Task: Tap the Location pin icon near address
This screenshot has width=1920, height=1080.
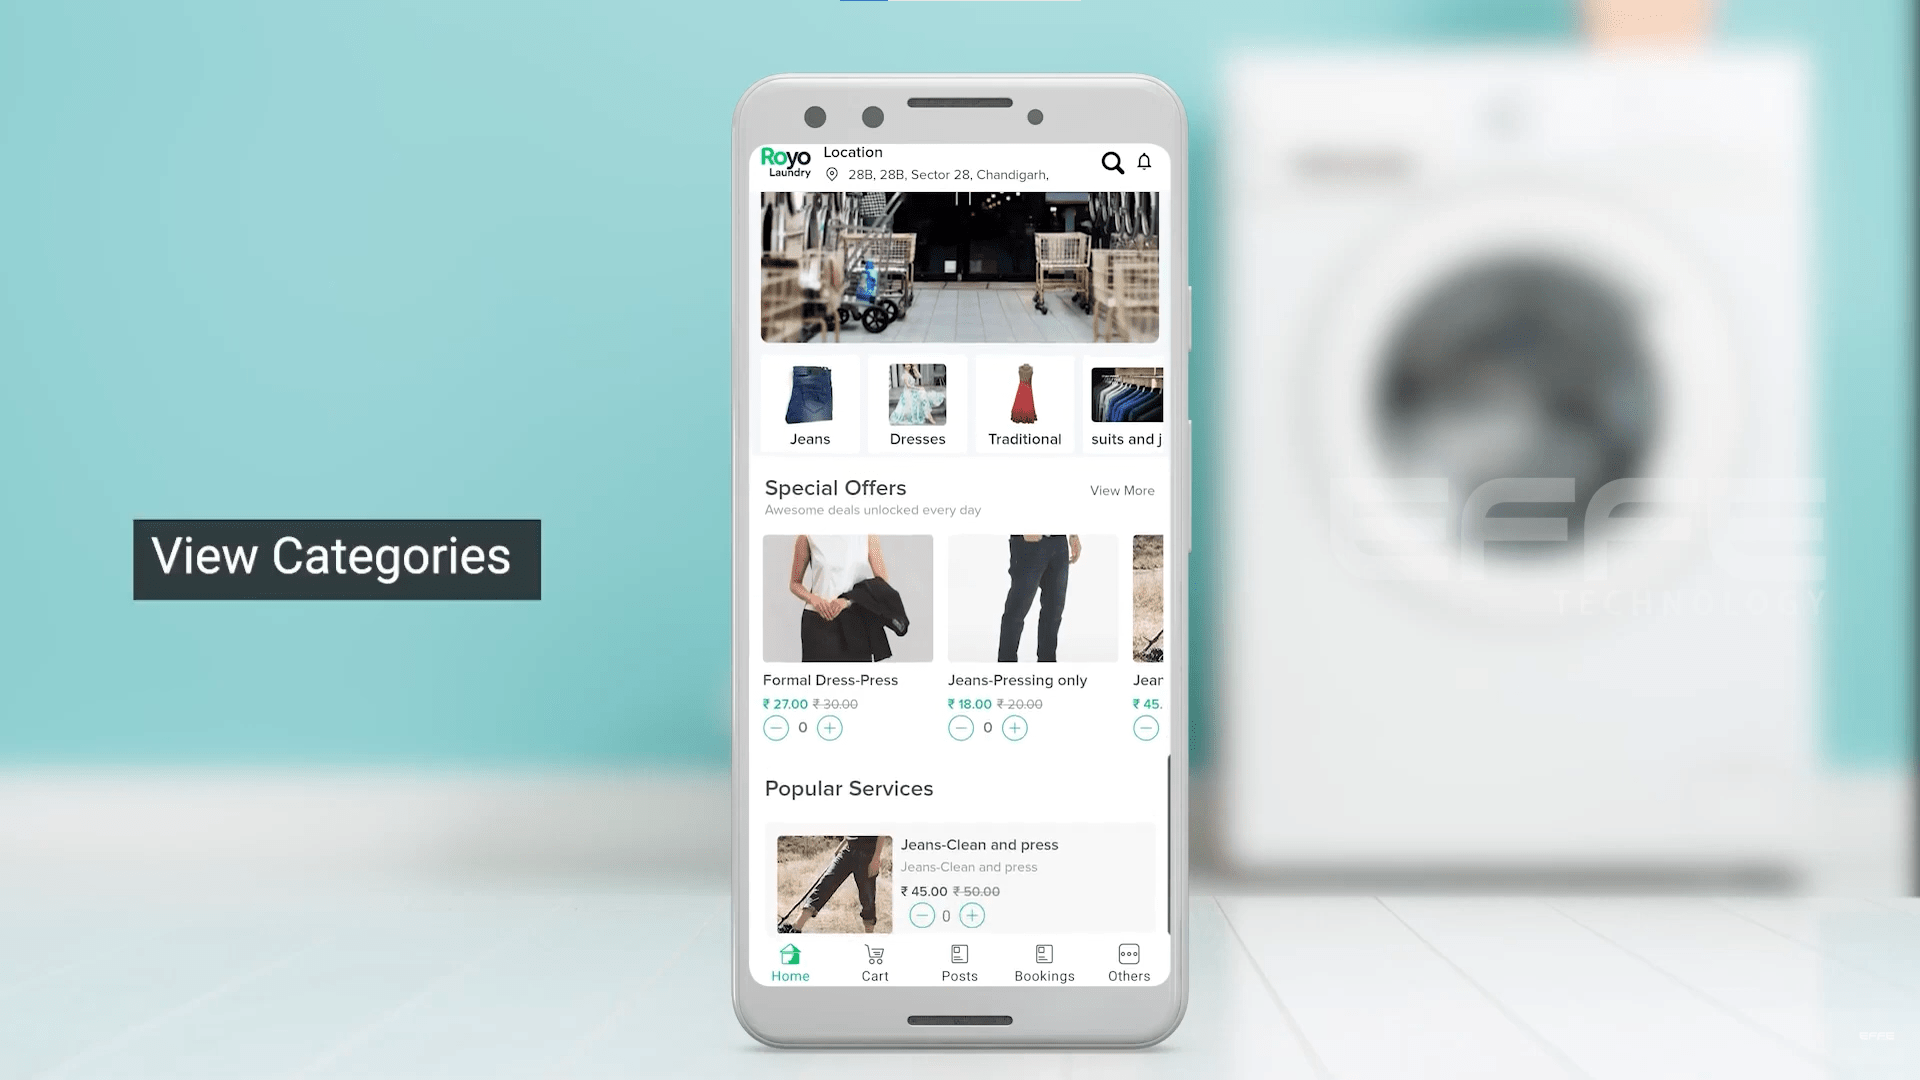Action: coord(832,173)
